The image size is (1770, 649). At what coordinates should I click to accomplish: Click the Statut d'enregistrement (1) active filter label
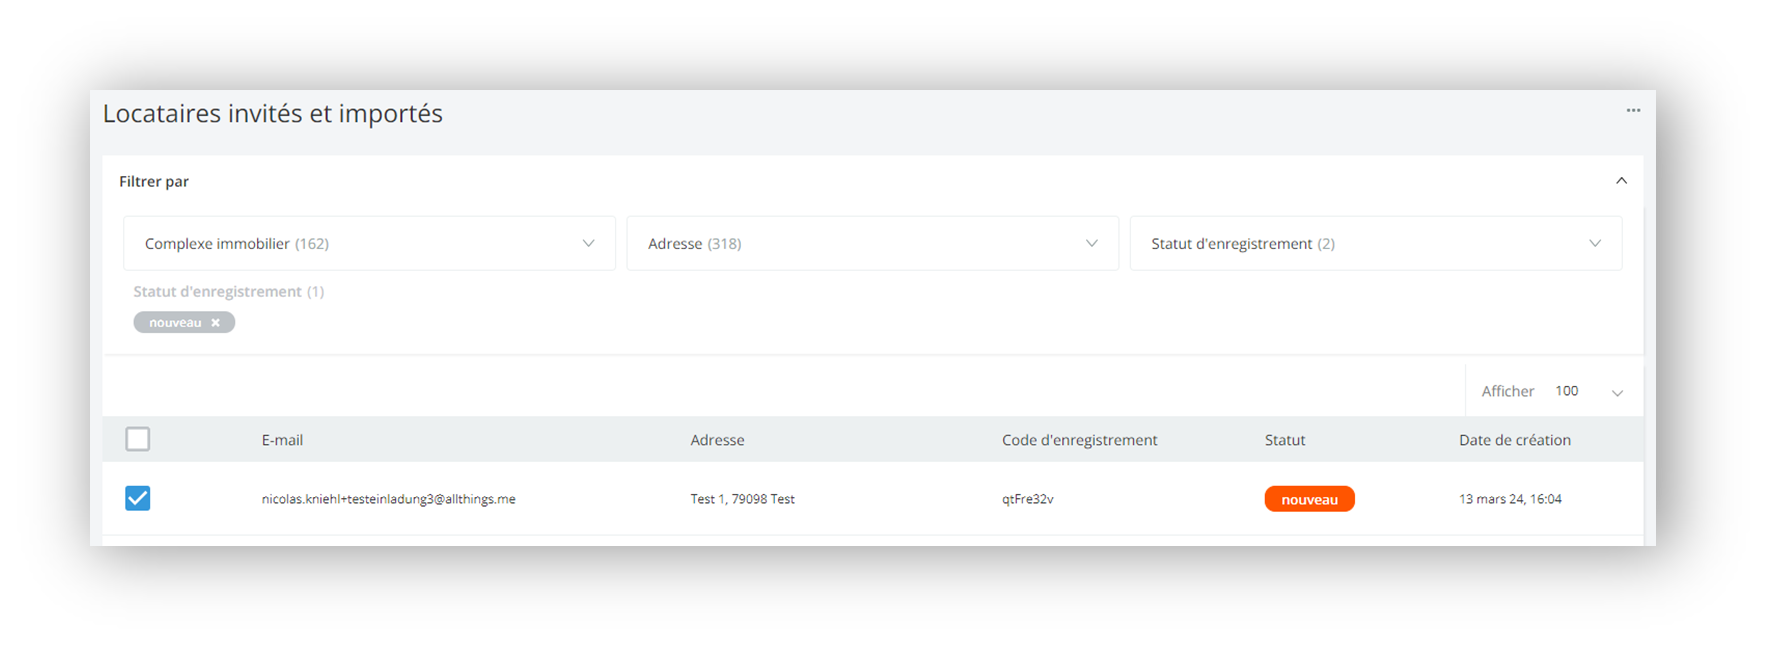pyautogui.click(x=228, y=292)
